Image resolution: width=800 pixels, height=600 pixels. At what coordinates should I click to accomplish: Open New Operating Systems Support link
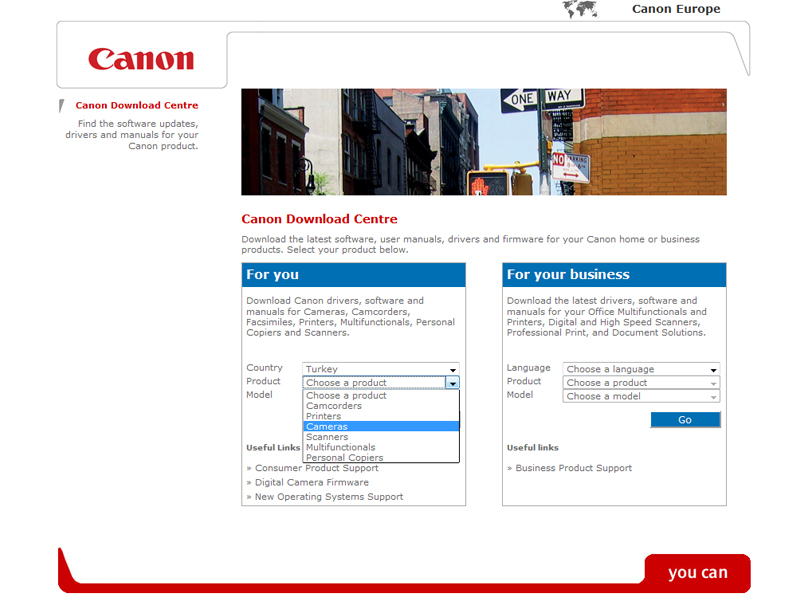point(329,497)
